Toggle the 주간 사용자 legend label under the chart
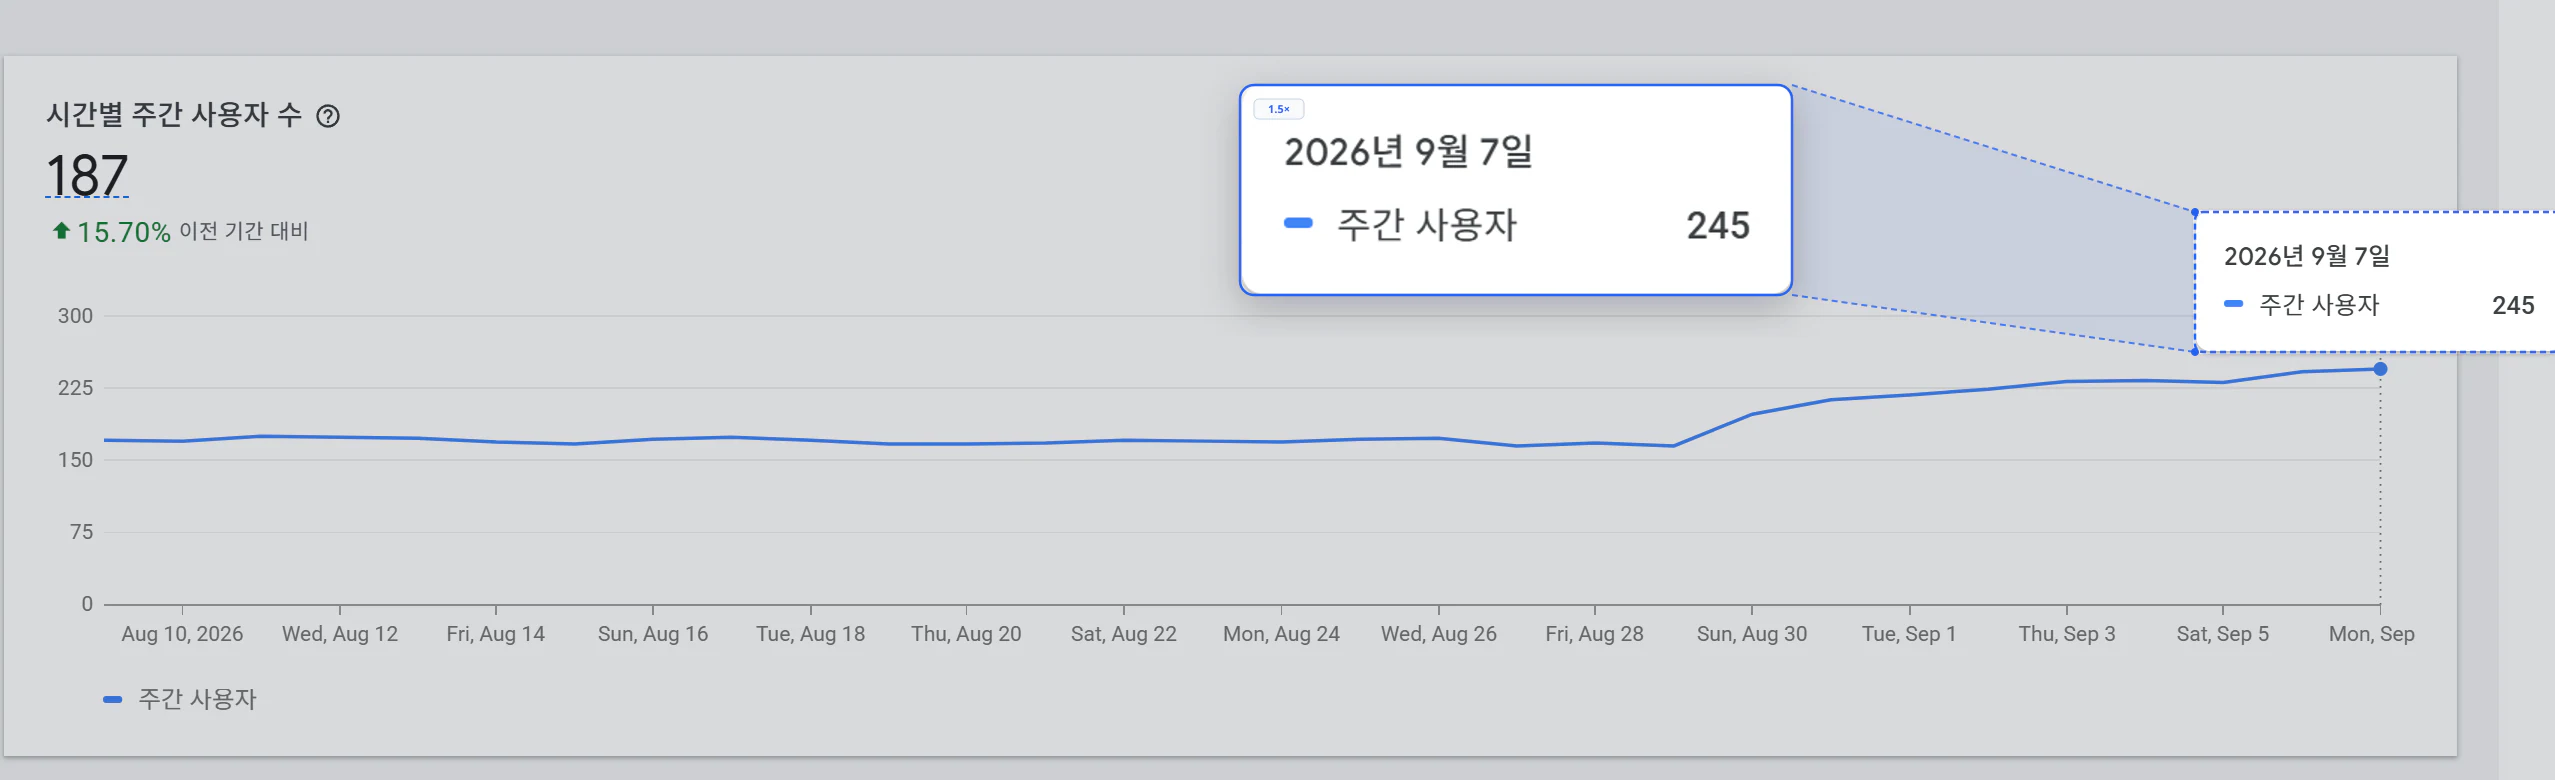The width and height of the screenshot is (2555, 780). coord(198,699)
